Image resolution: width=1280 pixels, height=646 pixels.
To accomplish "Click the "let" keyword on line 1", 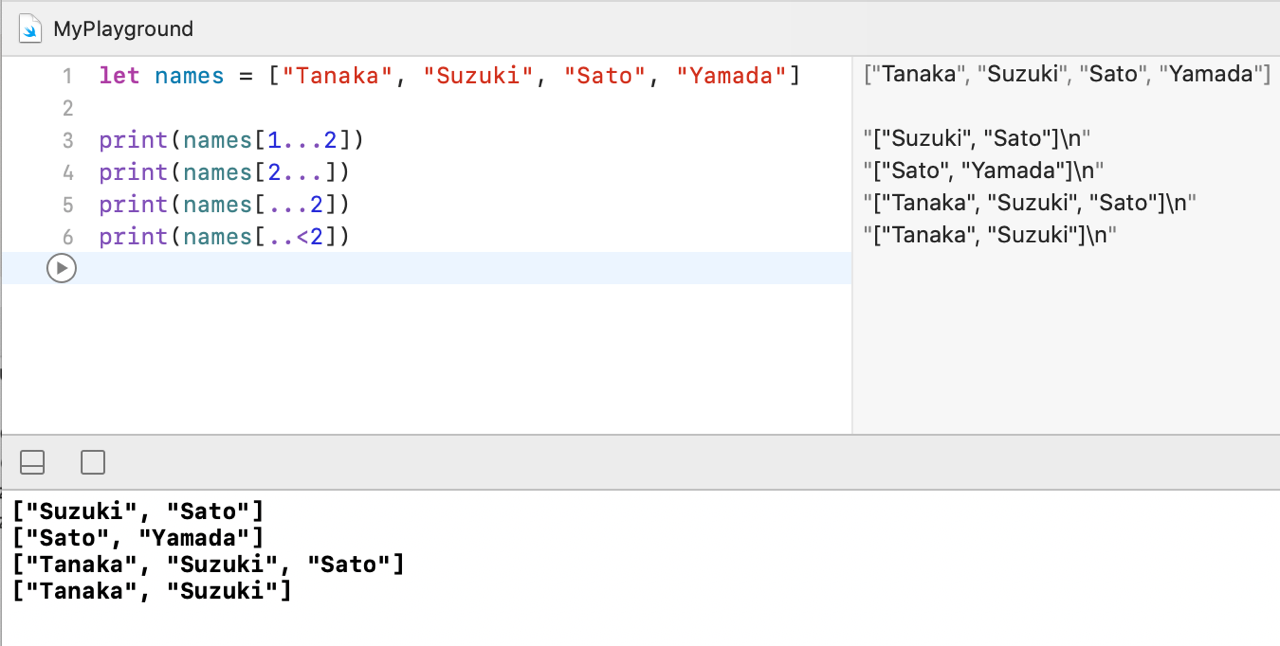I will coord(119,76).
